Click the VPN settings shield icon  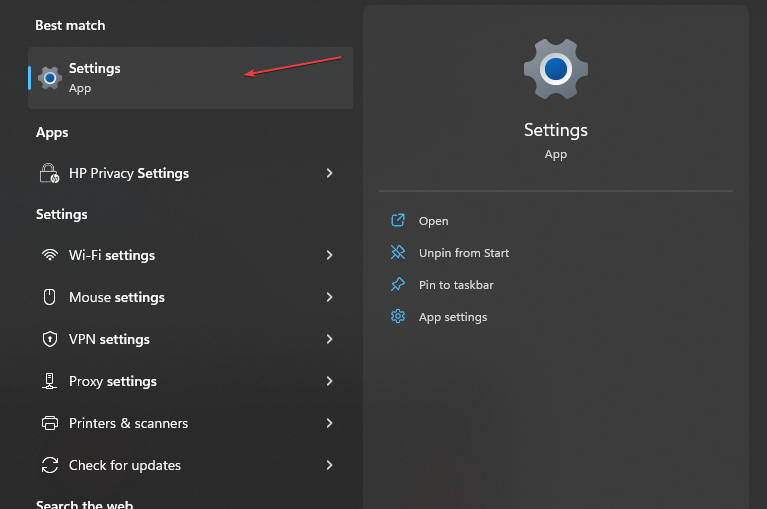[x=49, y=339]
